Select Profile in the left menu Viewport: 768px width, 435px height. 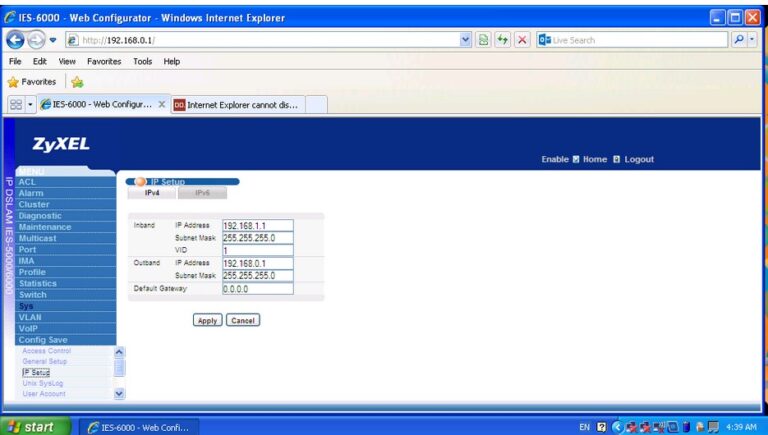(66, 272)
